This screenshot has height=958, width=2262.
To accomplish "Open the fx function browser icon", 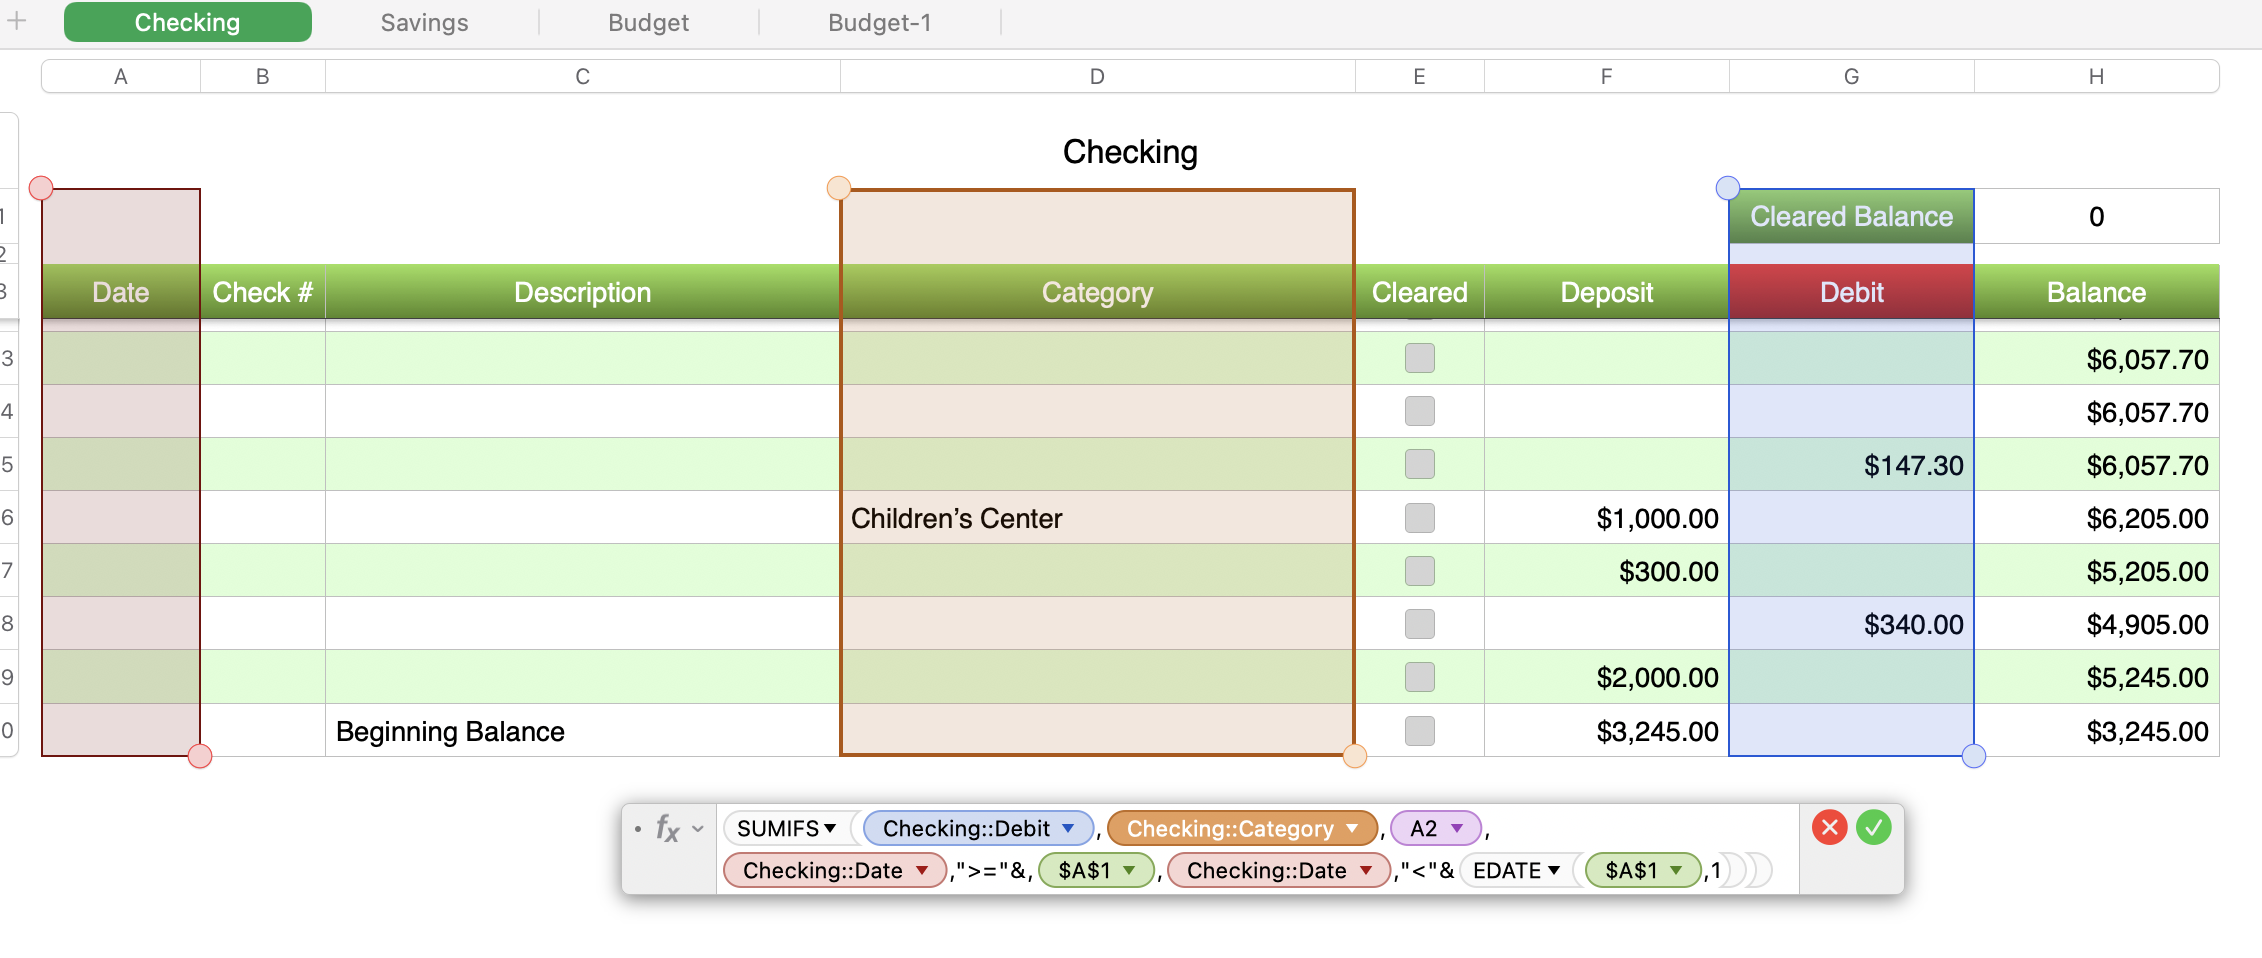I will [x=667, y=828].
